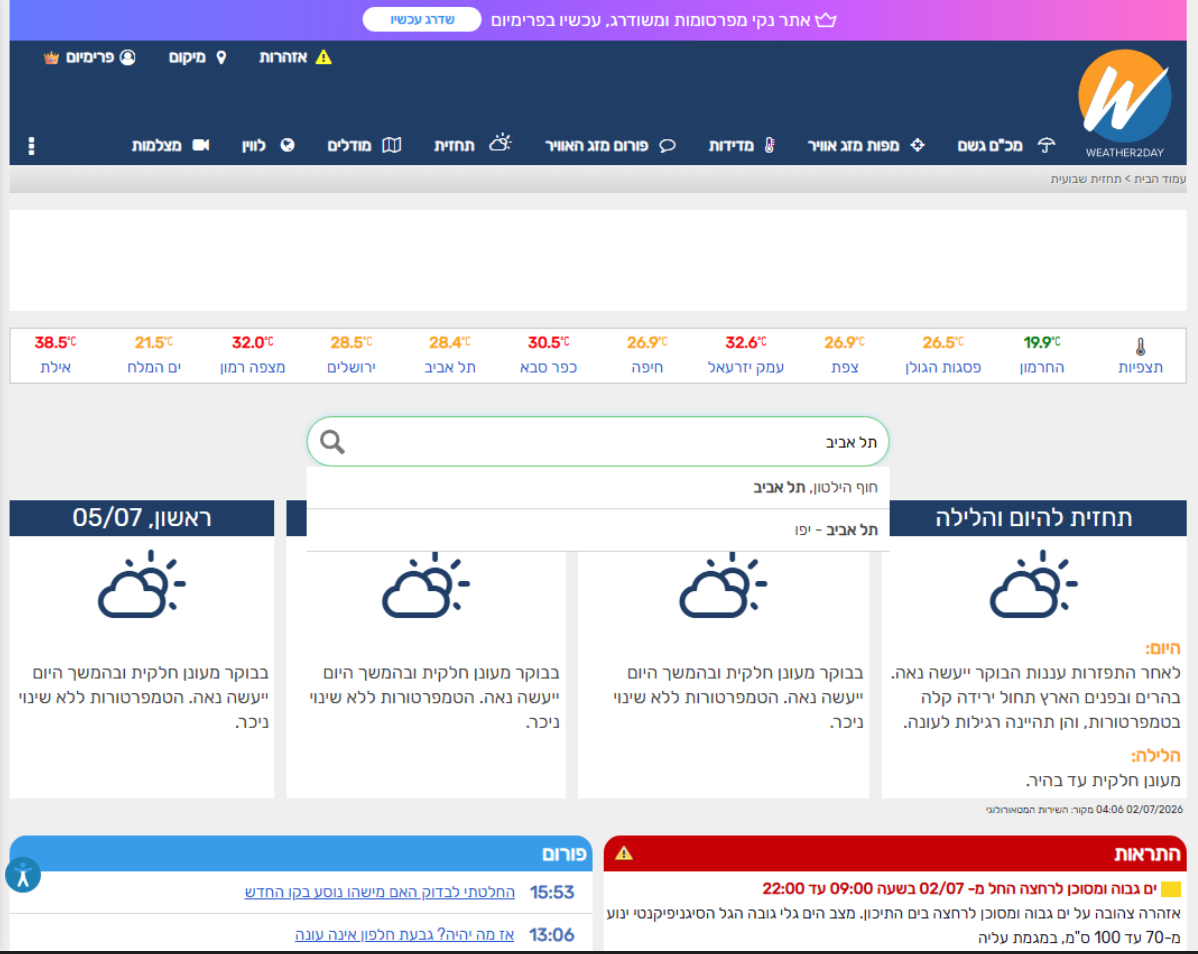Click the location pin icon
1198x954 pixels.
tap(222, 57)
